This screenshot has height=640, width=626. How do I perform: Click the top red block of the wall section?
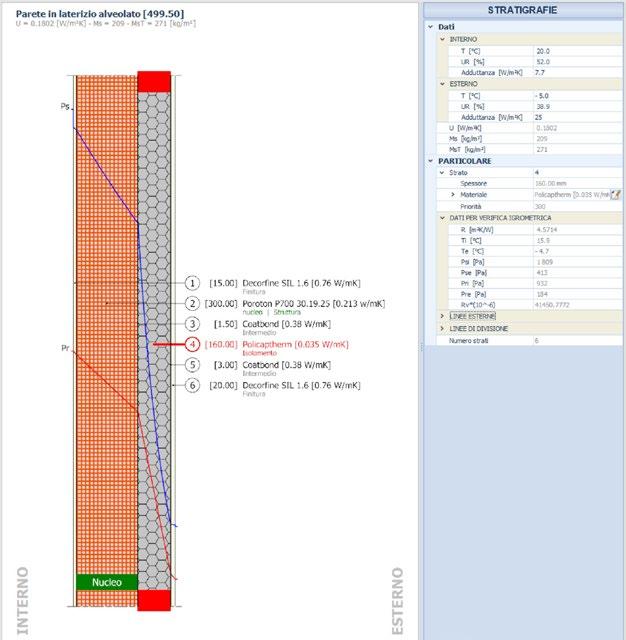pos(154,82)
